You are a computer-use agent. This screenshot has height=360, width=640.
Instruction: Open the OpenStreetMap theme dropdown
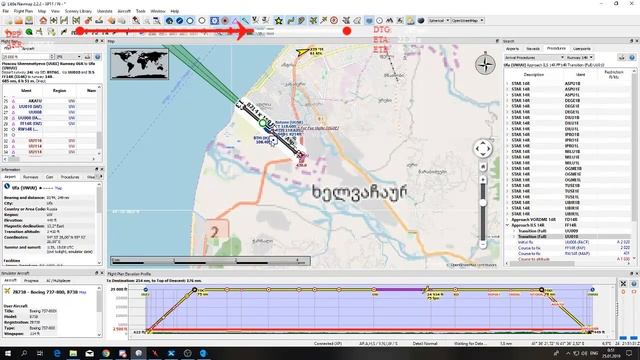tap(468, 20)
